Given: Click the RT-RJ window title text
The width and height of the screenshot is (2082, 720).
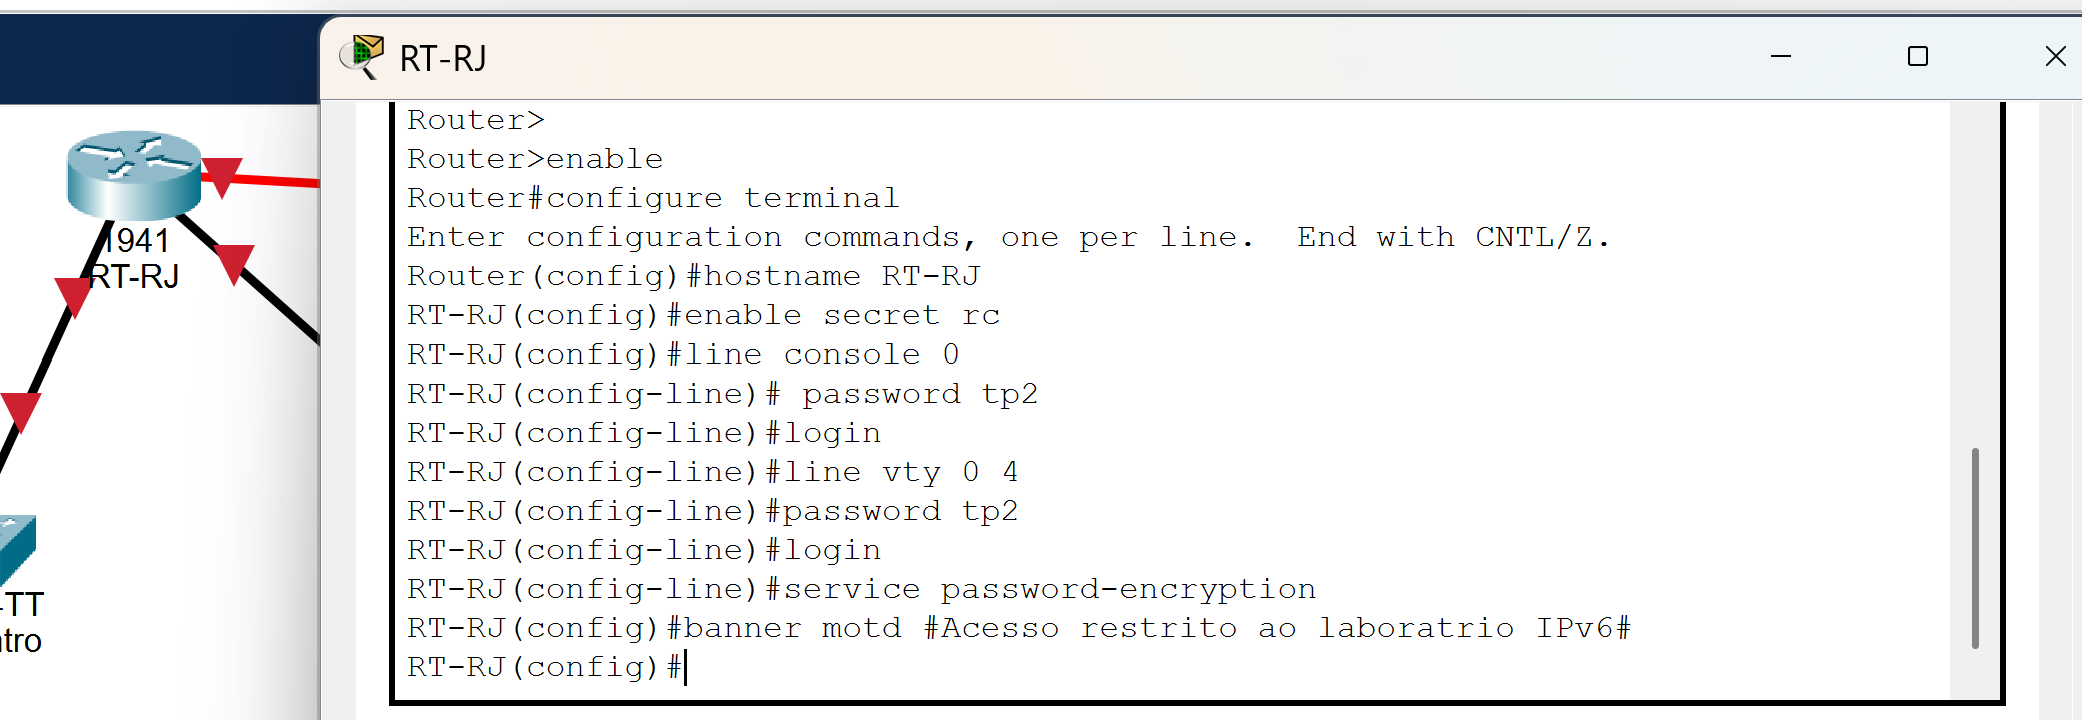Looking at the screenshot, I should point(443,59).
